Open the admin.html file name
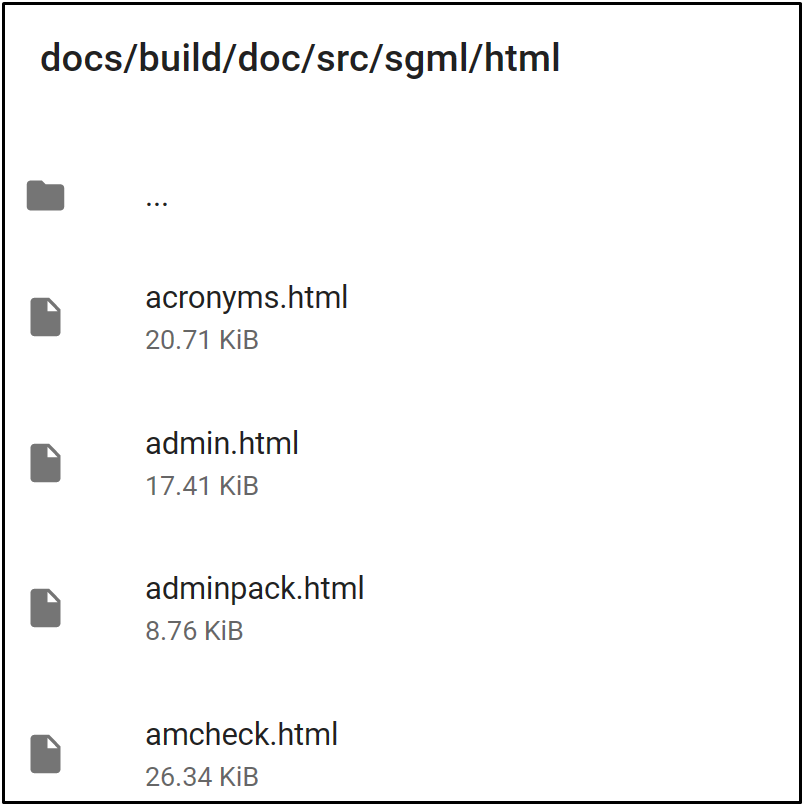804x804 pixels. 222,444
